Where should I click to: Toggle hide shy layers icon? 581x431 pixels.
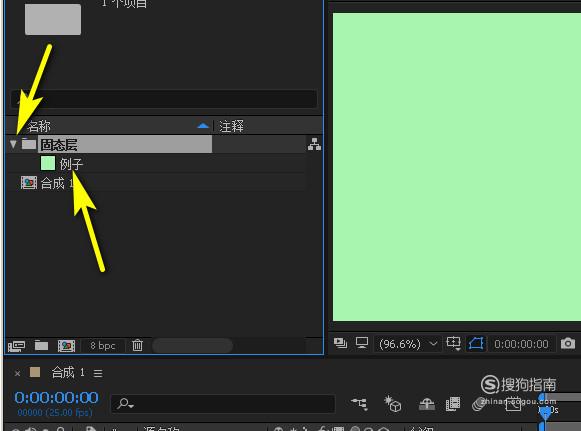click(x=426, y=404)
